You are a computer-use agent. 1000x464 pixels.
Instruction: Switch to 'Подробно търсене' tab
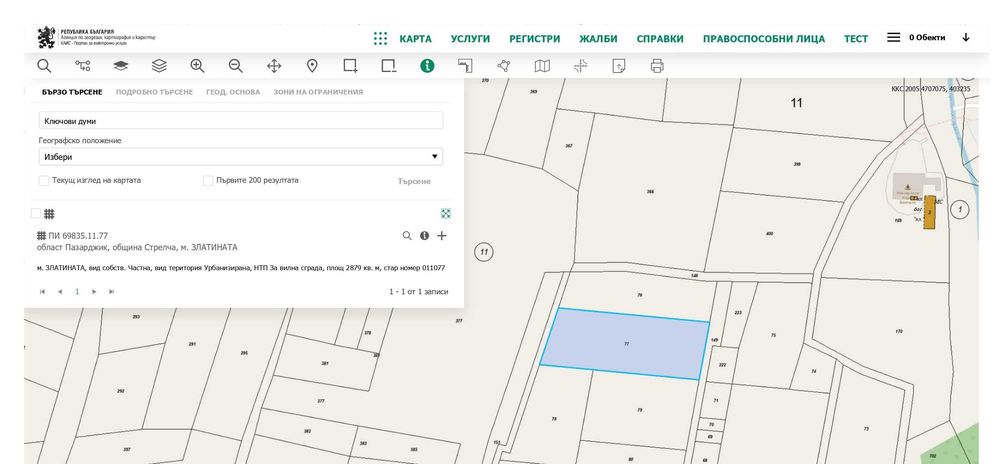154,92
